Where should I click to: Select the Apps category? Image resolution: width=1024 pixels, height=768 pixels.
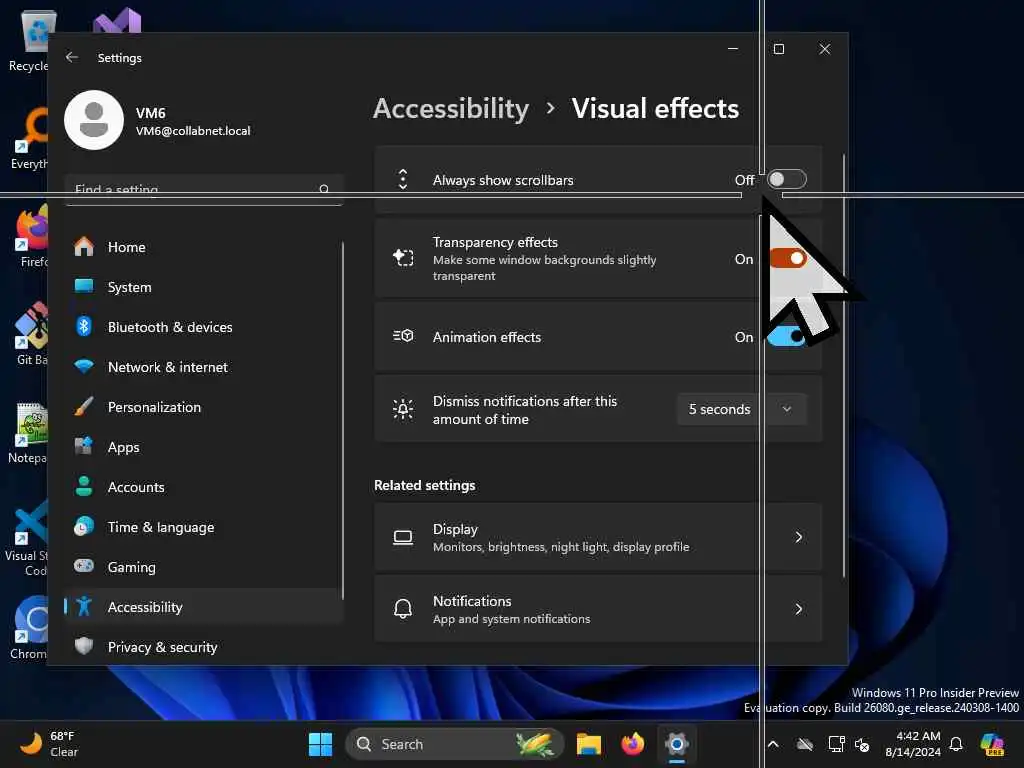204,447
